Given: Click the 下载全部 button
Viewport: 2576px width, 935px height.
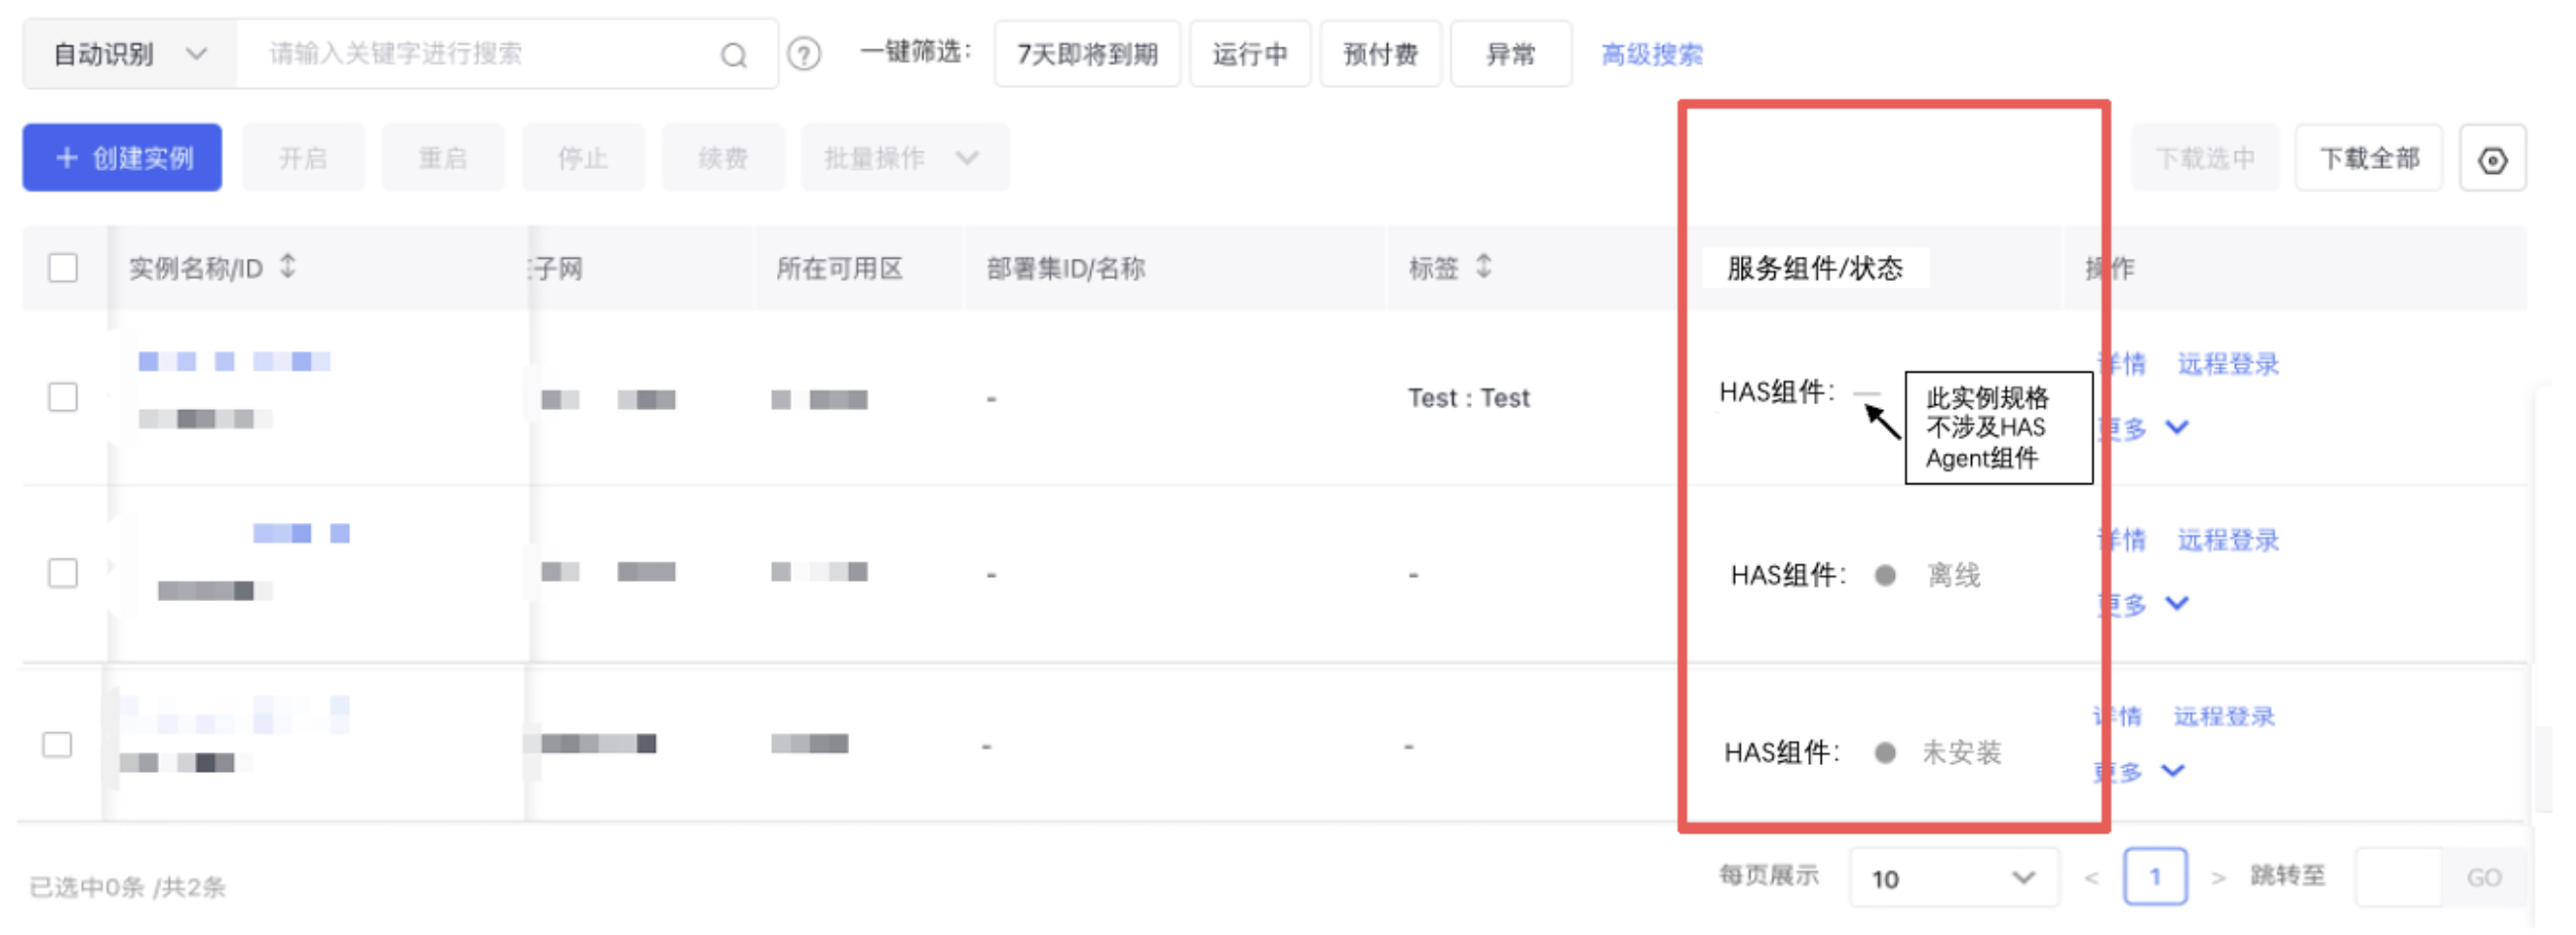Looking at the screenshot, I should tap(2369, 158).
